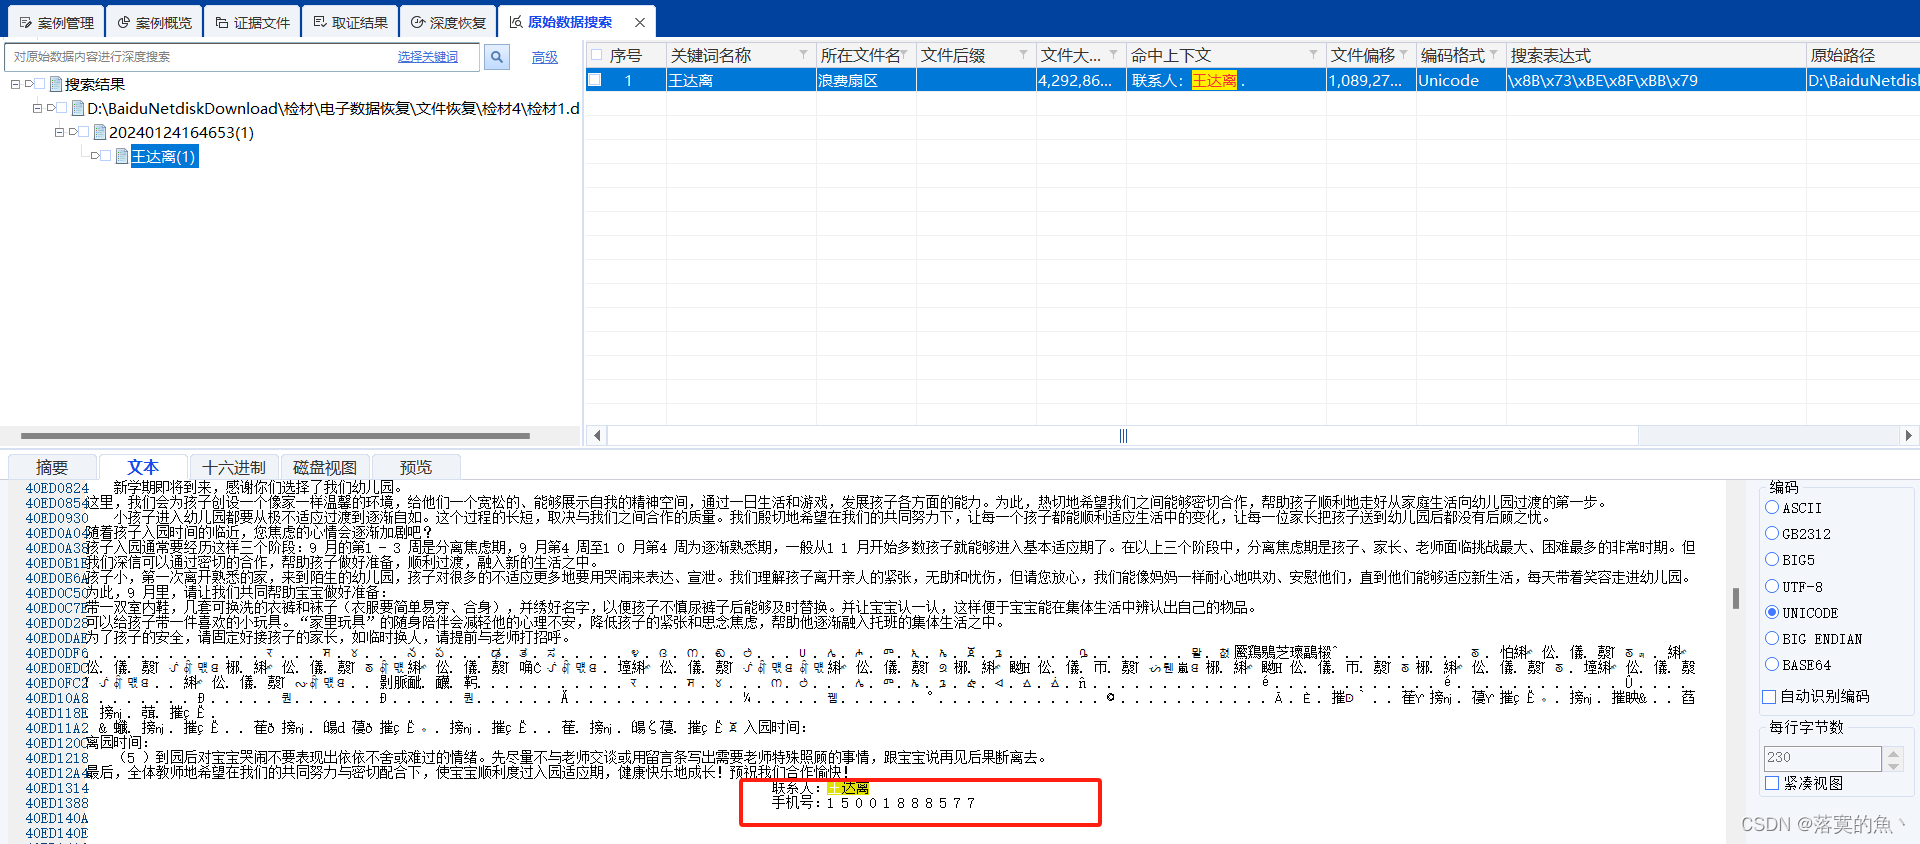Click the file icon beside 20240124164653(1)
1920x844 pixels.
[100, 132]
